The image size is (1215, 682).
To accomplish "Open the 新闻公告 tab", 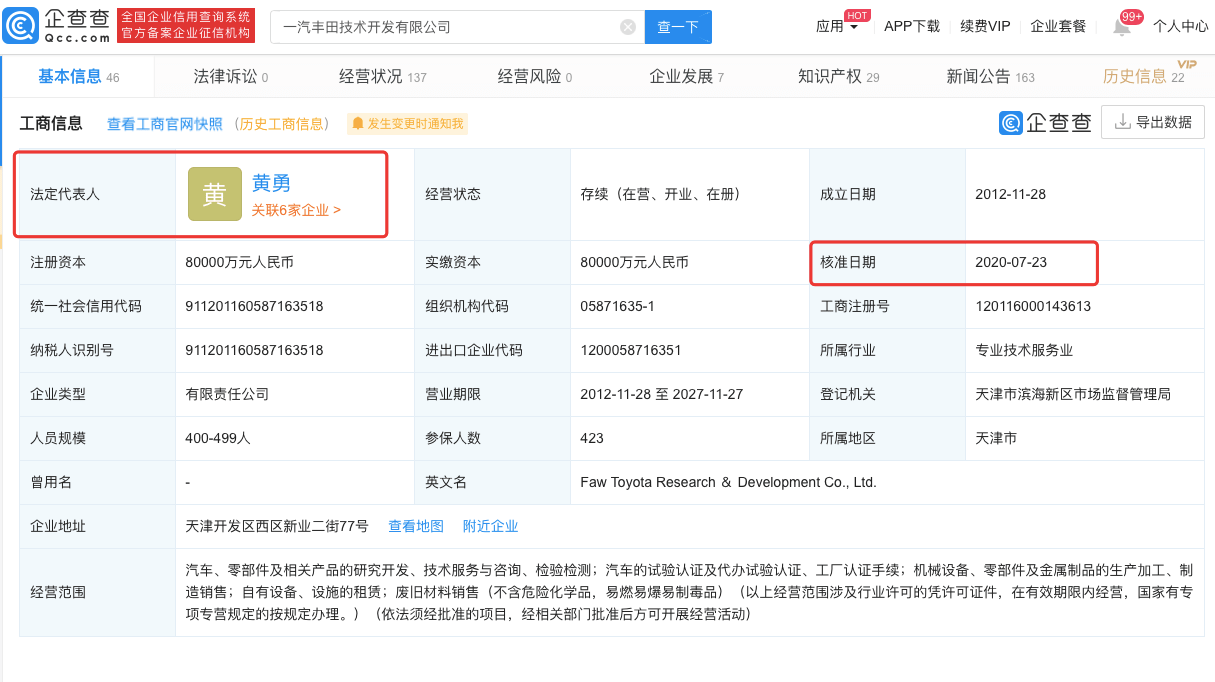I will pos(979,76).
